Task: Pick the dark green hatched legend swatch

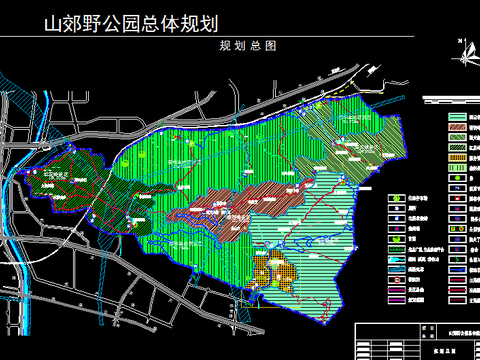Action: click(x=457, y=147)
